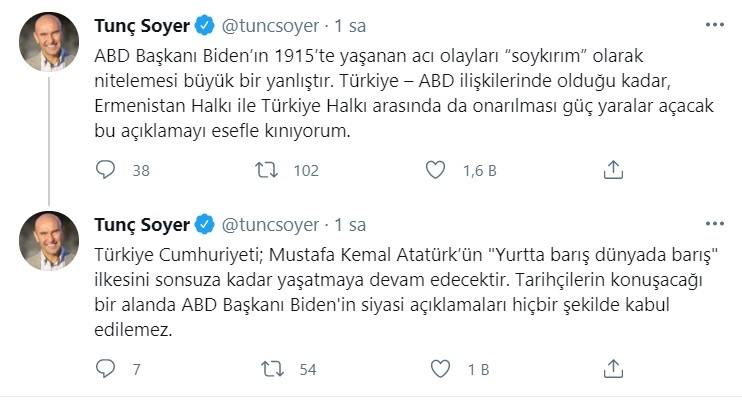Click @tuncsoyer handle on second tweet
This screenshot has height=406, width=742.
tap(273, 222)
